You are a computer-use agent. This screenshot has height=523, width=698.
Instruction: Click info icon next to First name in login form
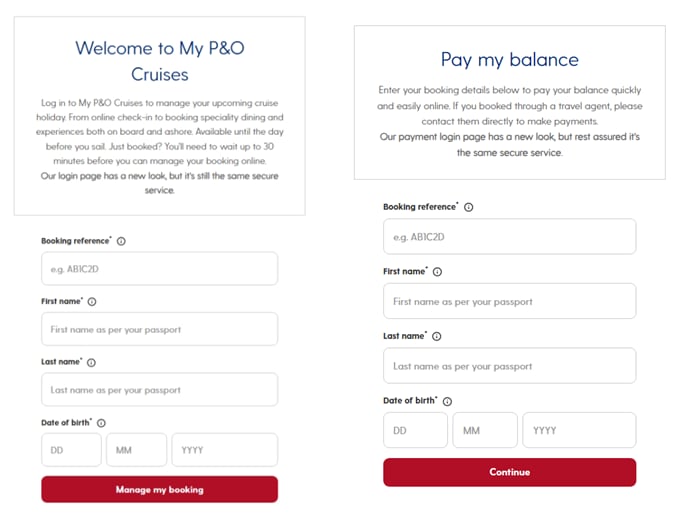[x=92, y=301]
